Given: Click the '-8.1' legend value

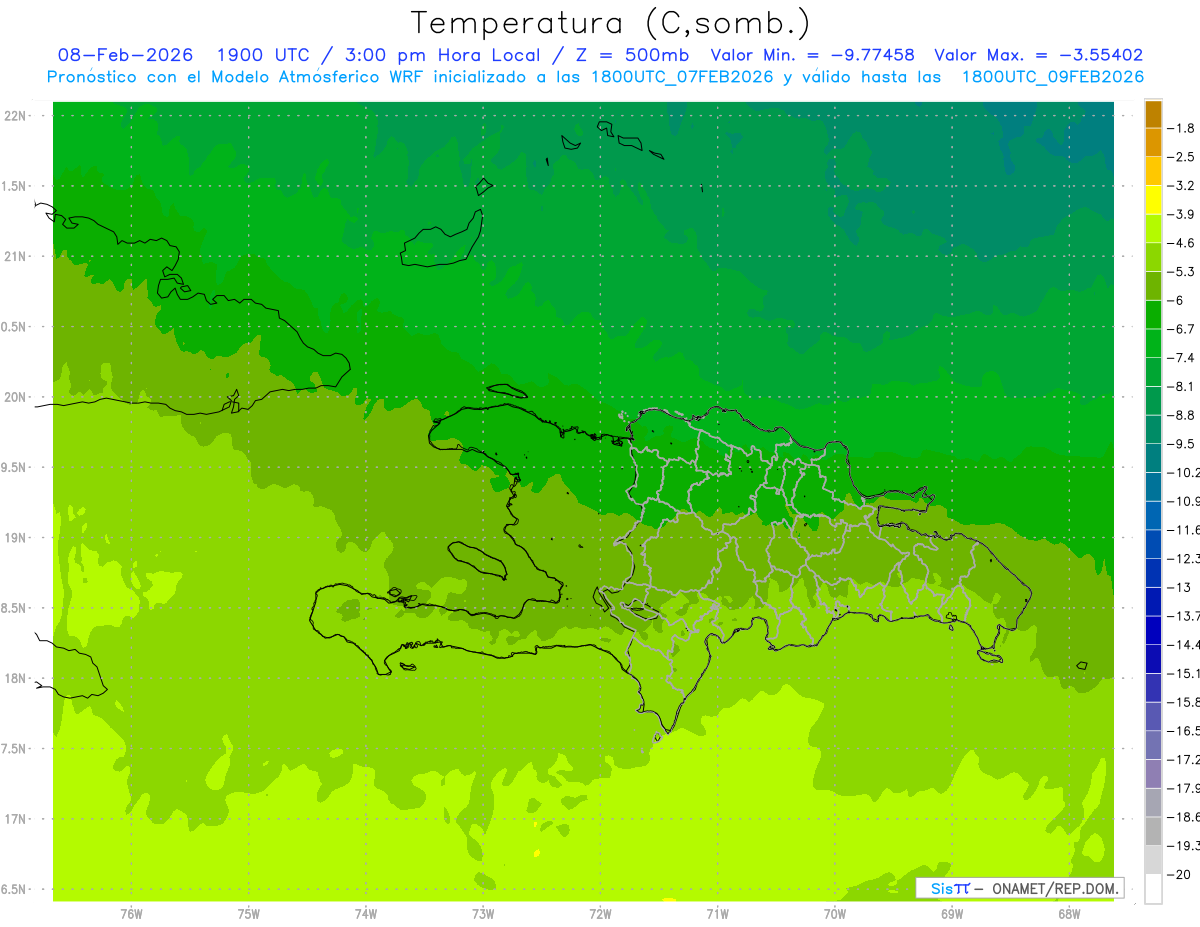Looking at the screenshot, I should pyautogui.click(x=1182, y=386).
